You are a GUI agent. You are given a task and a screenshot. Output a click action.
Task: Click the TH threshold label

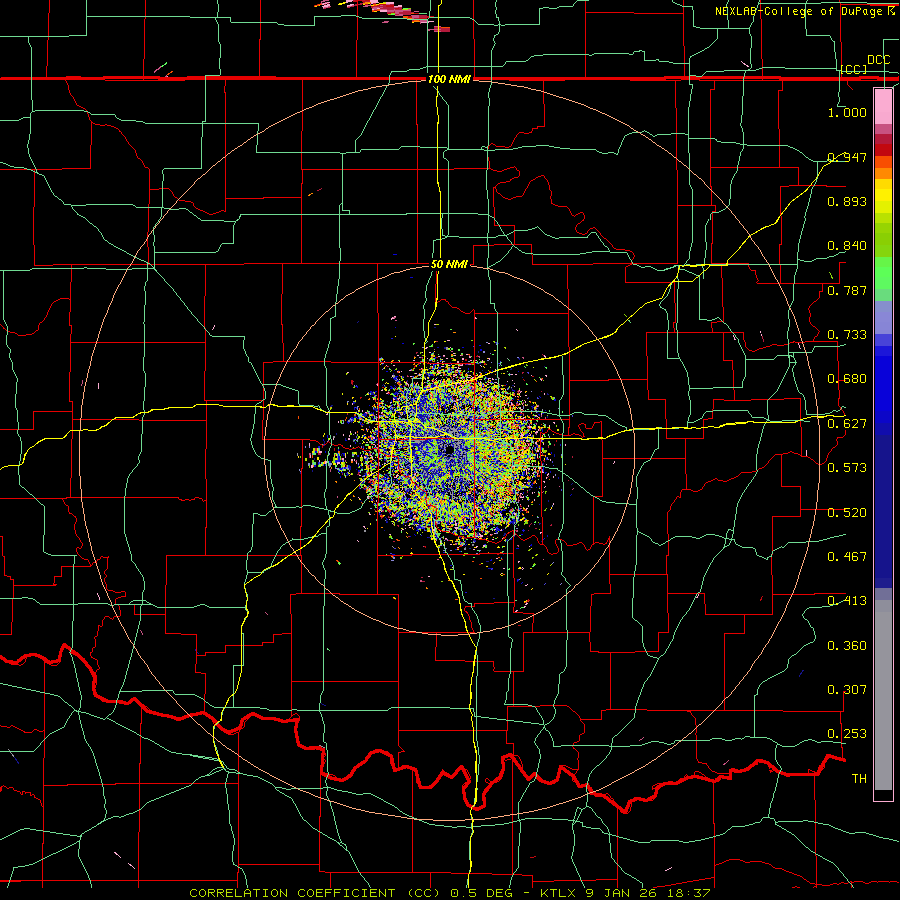point(859,778)
